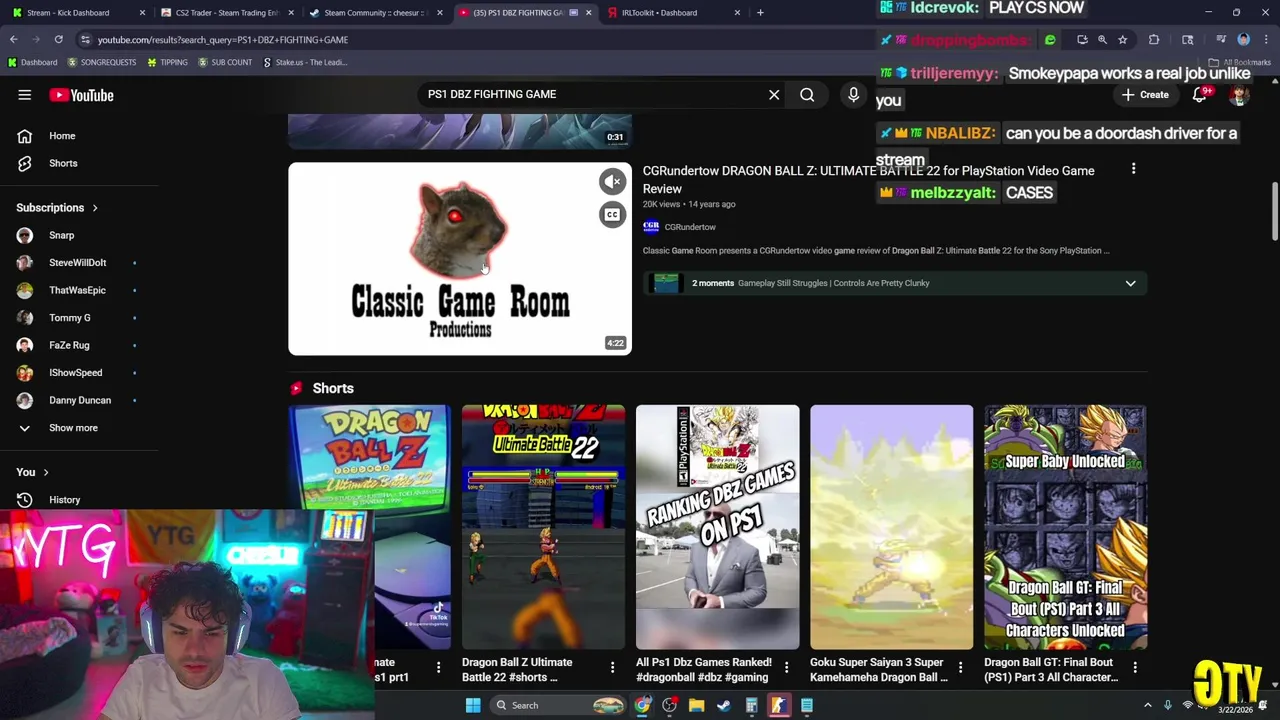The width and height of the screenshot is (1280, 720).
Task: Open the CGRundertow channel link
Action: coord(690,227)
